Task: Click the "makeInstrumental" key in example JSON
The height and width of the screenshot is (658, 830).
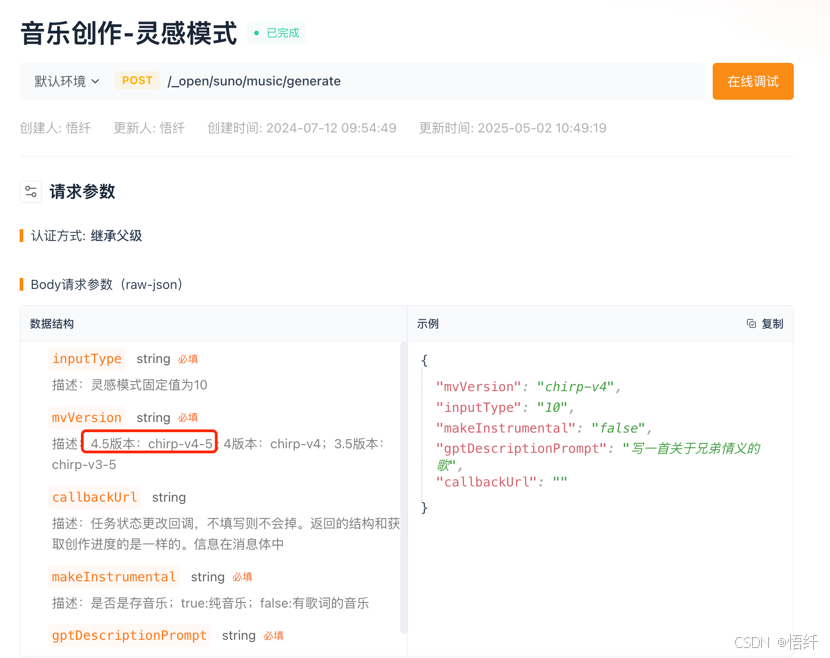Action: tap(506, 428)
